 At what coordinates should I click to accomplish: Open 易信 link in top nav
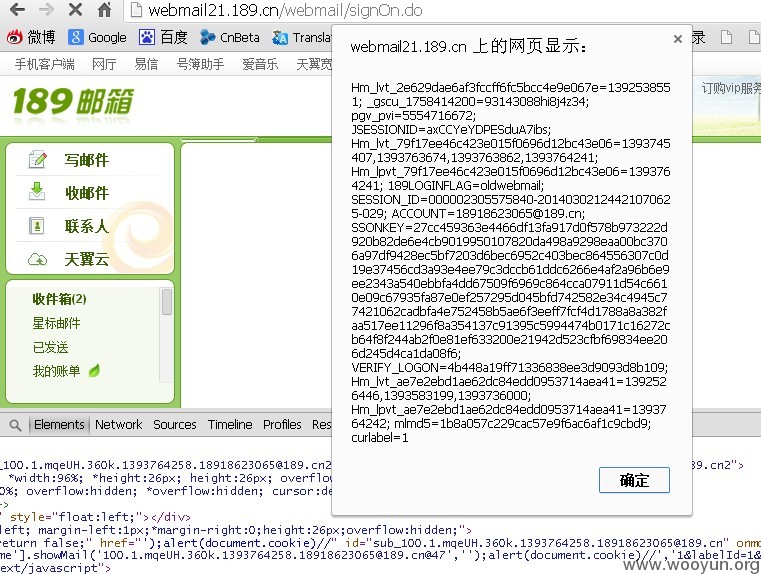[146, 64]
